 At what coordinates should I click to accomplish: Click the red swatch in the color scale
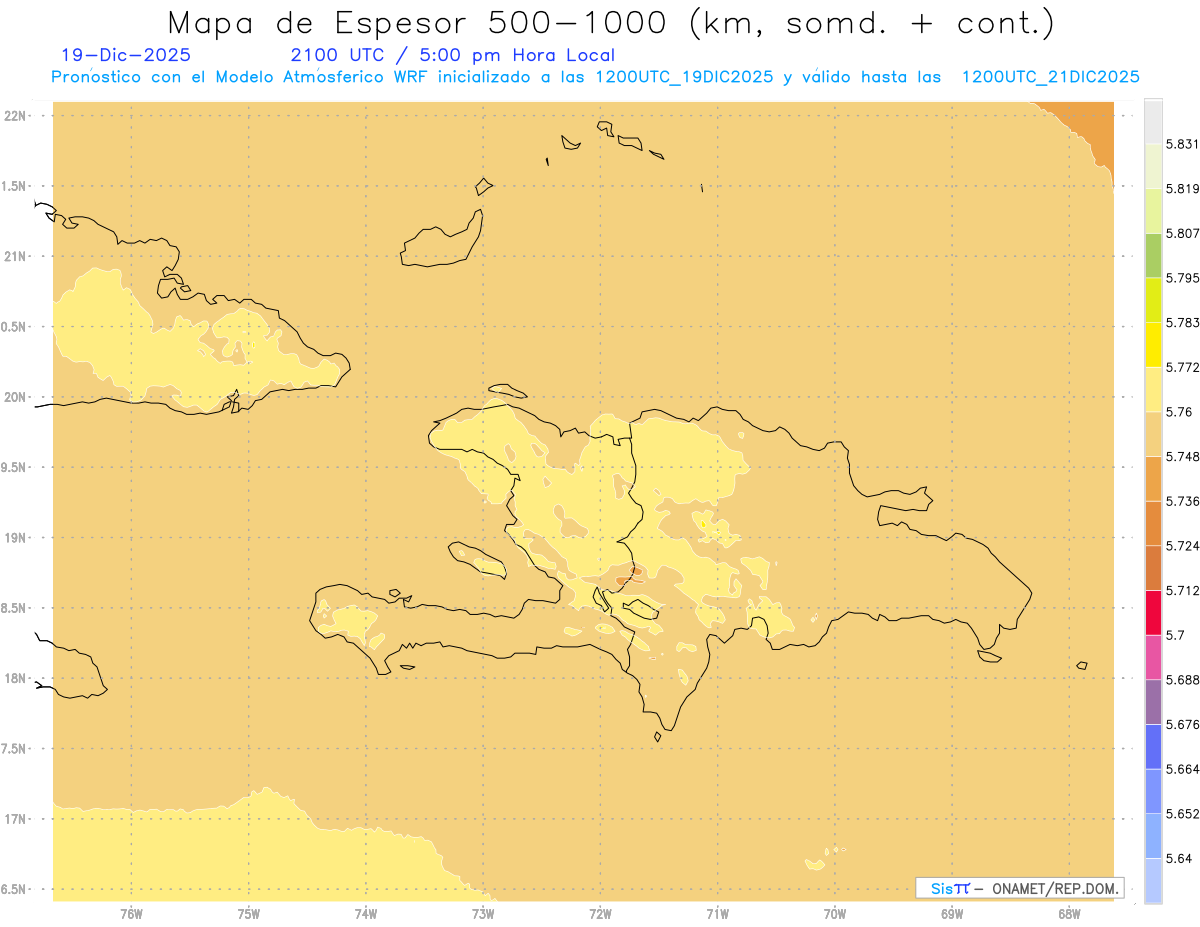tap(1153, 612)
